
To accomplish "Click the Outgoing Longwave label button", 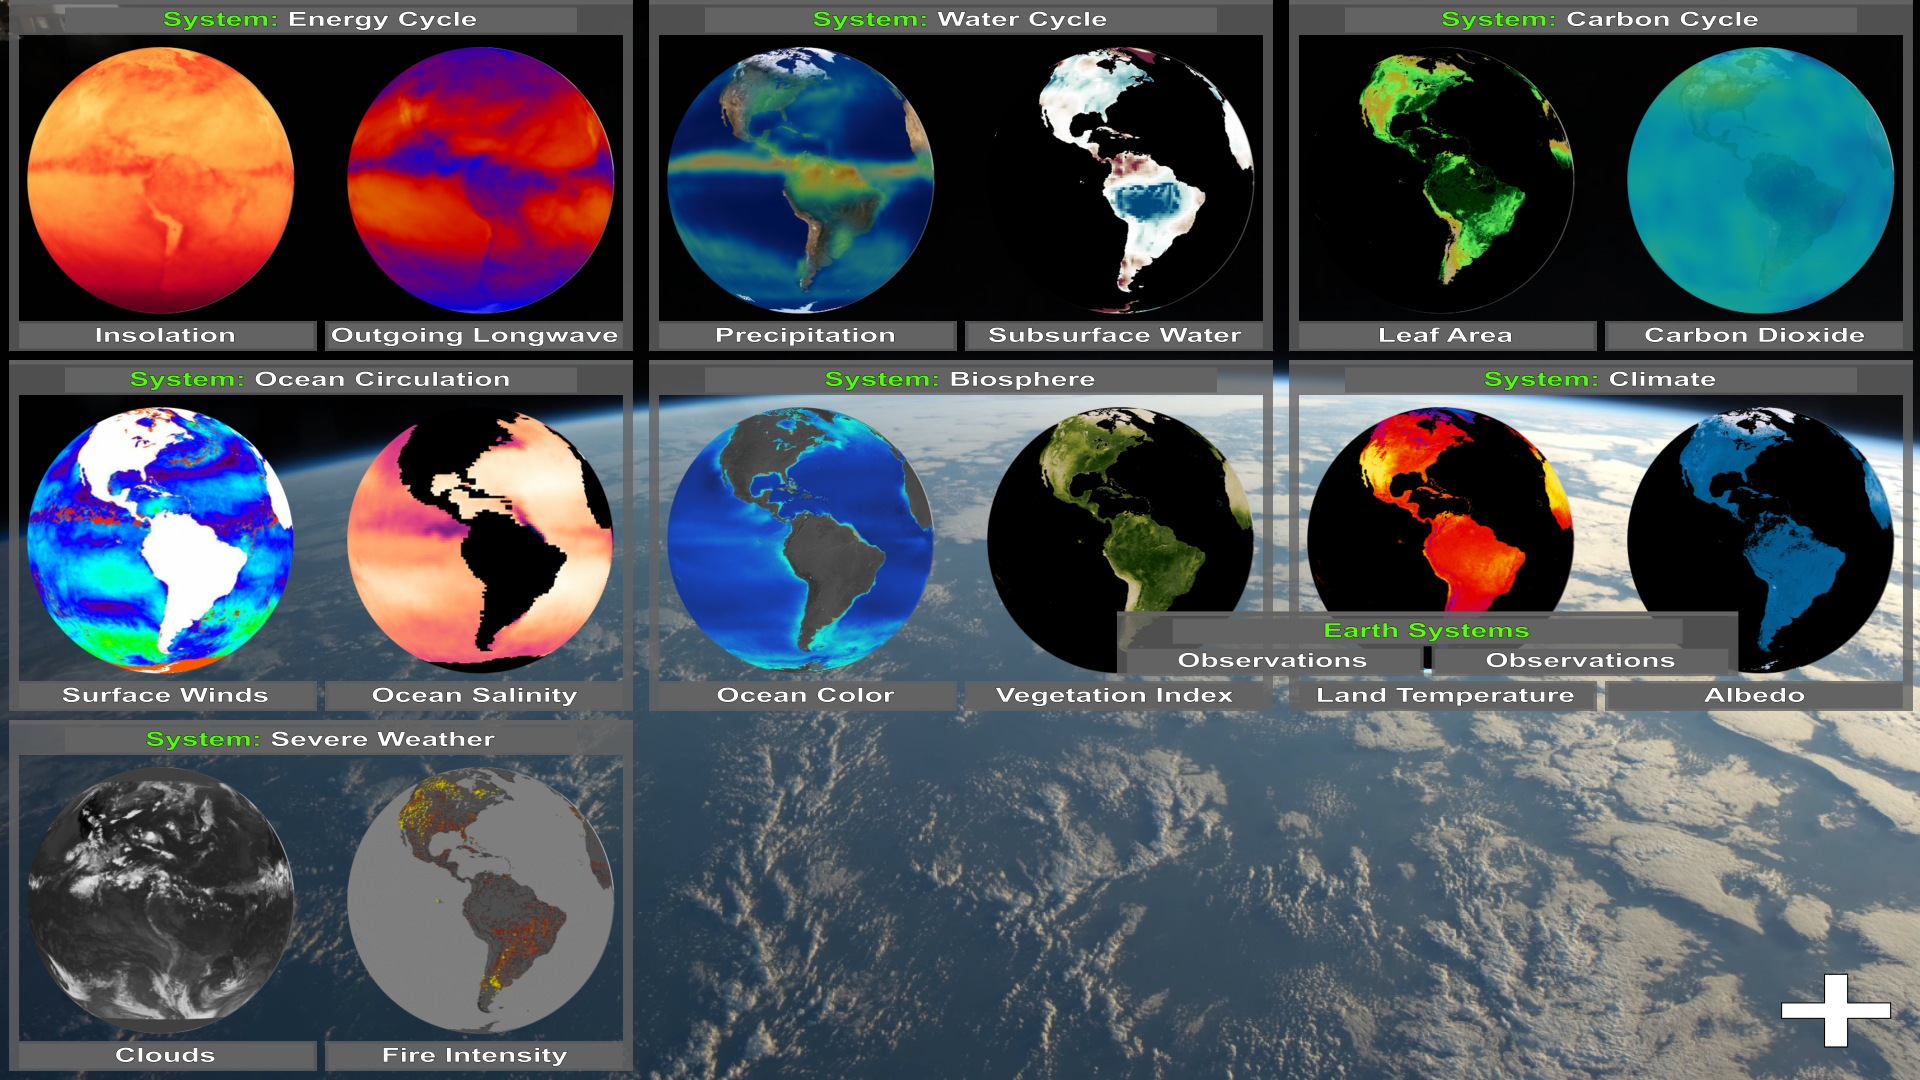I will [474, 335].
